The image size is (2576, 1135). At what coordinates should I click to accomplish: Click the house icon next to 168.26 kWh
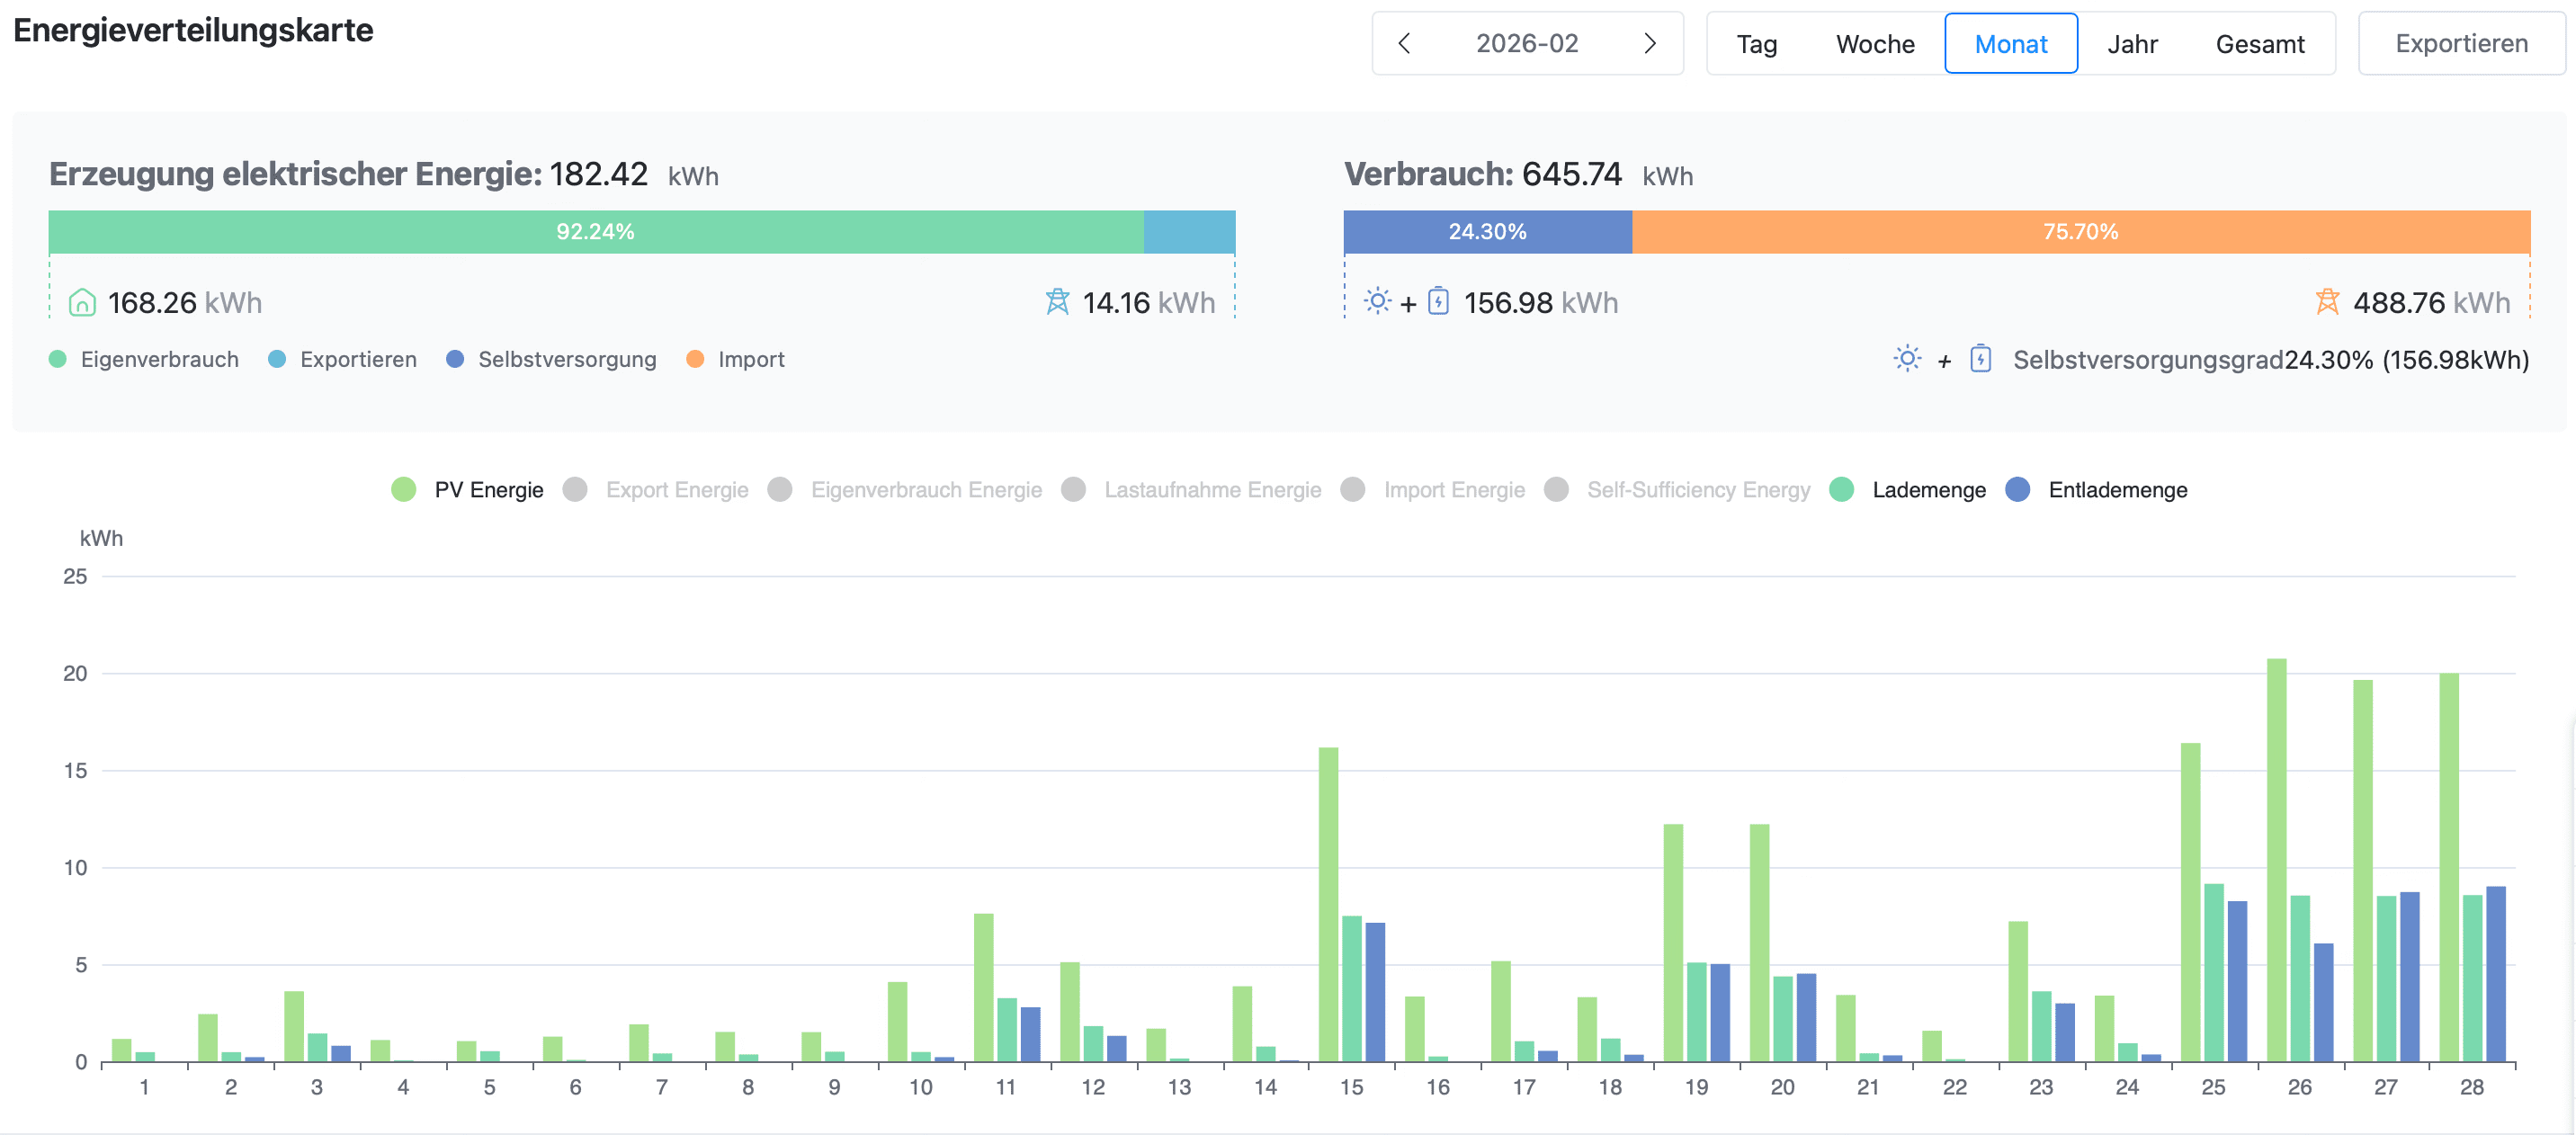[82, 302]
